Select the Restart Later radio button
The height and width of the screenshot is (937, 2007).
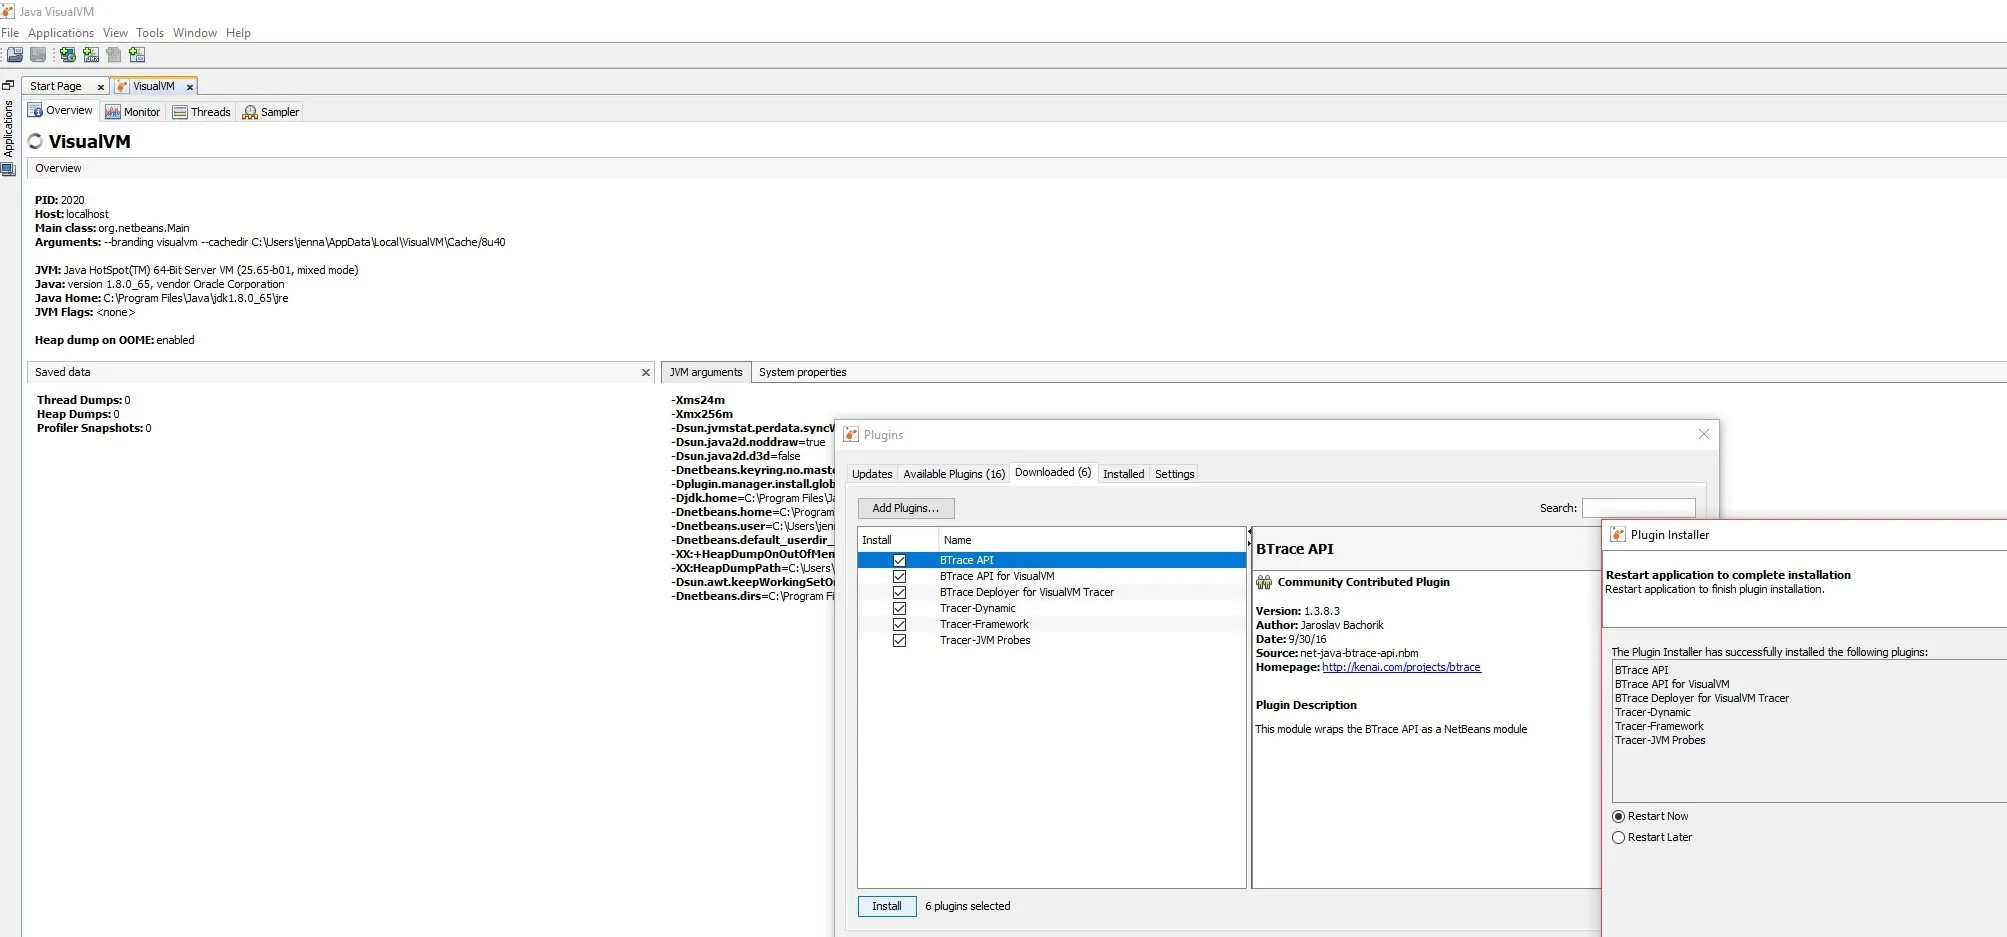[x=1618, y=837]
